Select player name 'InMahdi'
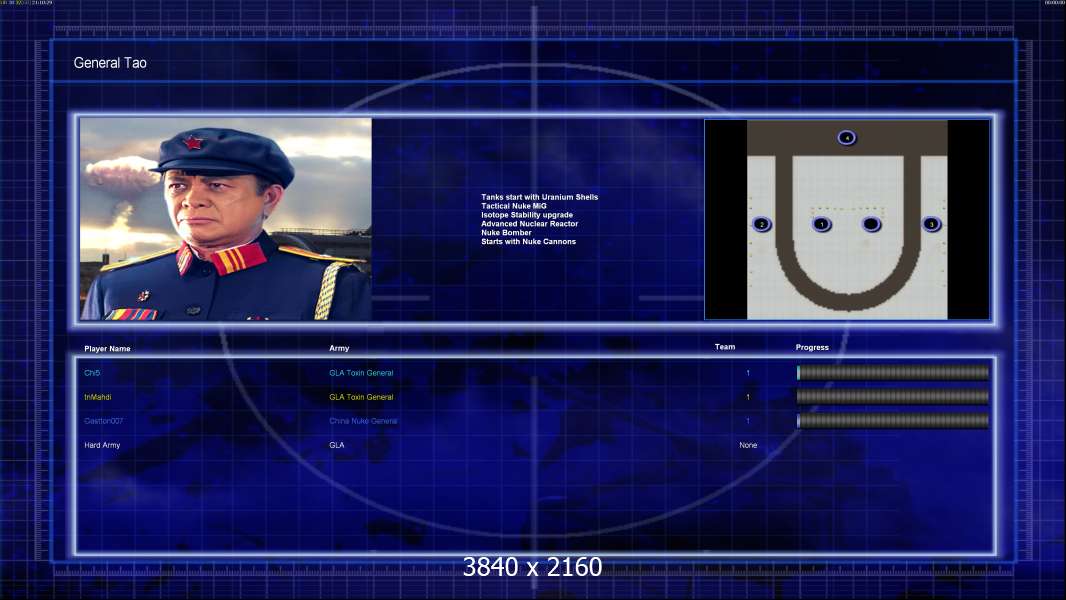 [x=98, y=397]
